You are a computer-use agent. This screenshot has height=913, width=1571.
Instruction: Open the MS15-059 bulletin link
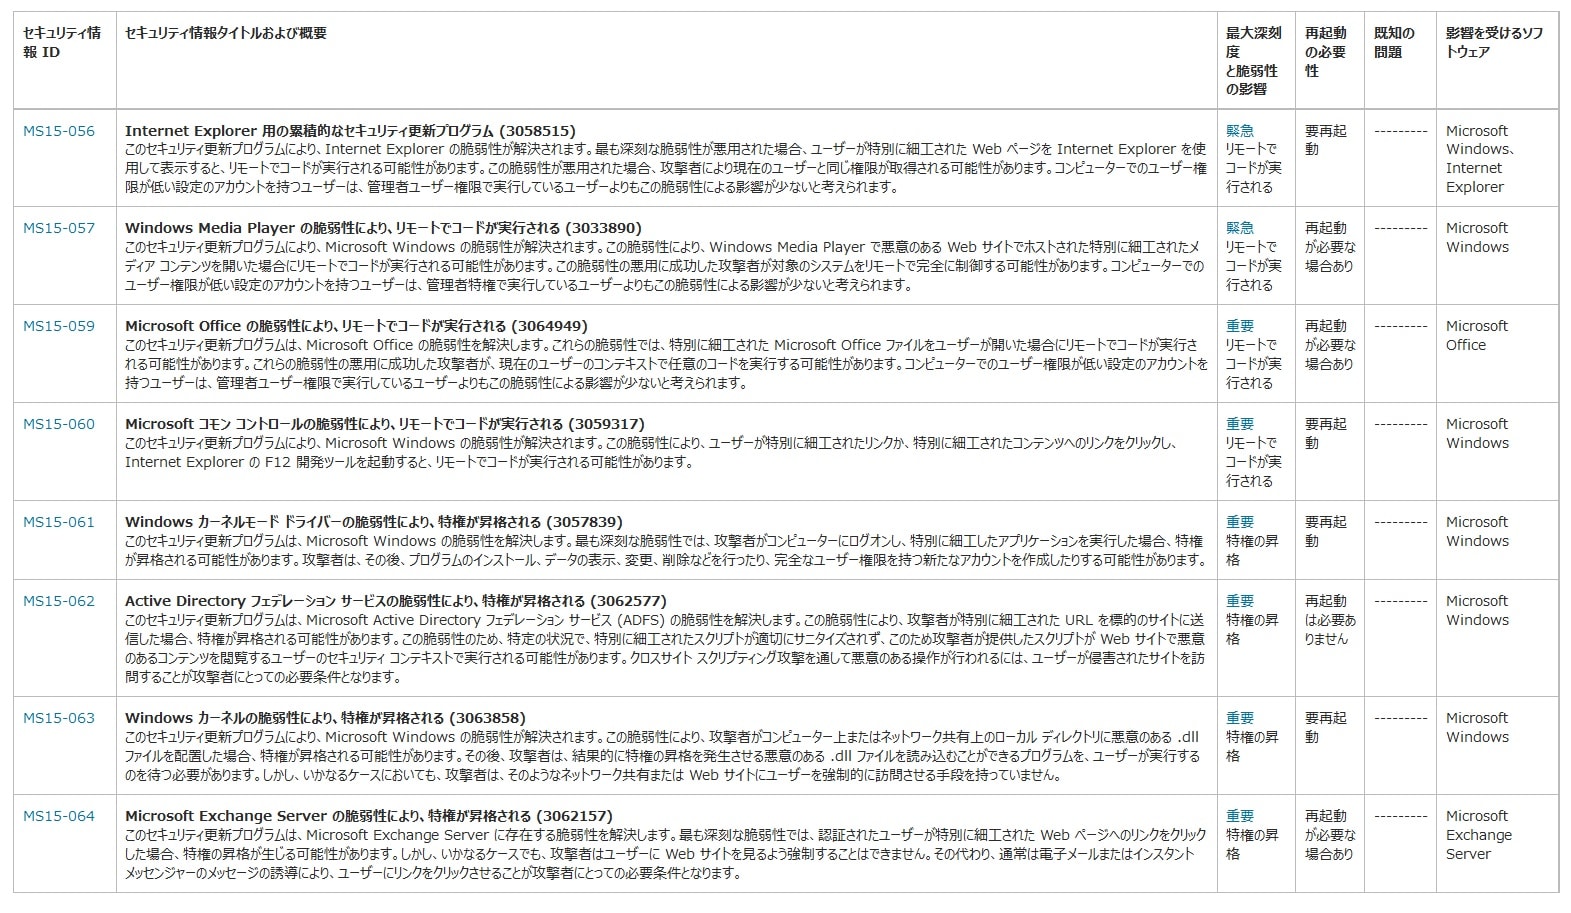point(59,326)
